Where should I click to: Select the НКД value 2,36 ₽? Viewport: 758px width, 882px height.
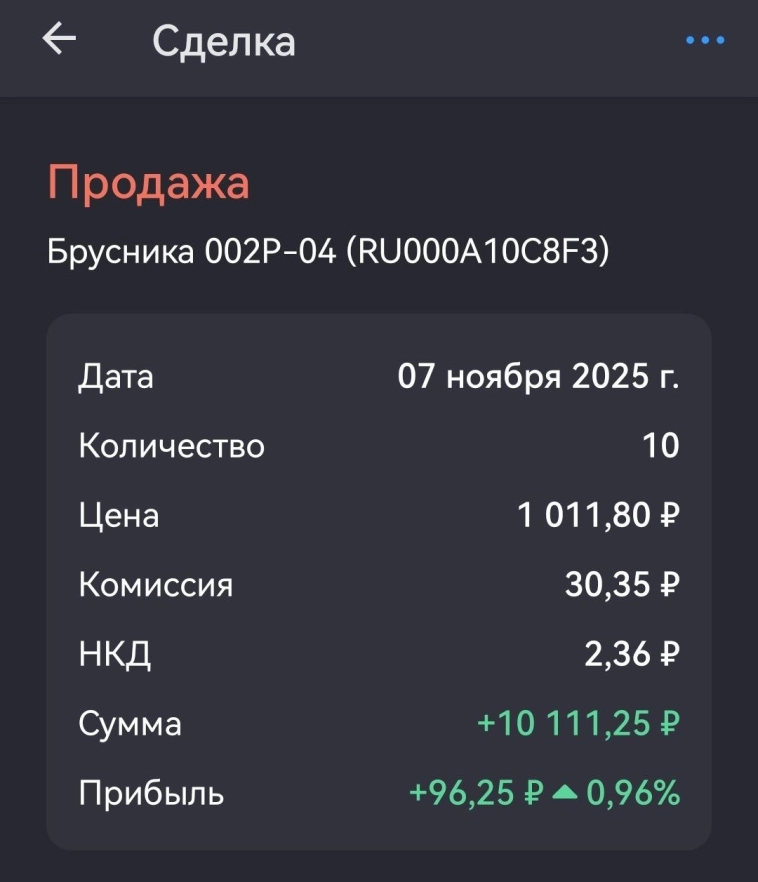[632, 655]
